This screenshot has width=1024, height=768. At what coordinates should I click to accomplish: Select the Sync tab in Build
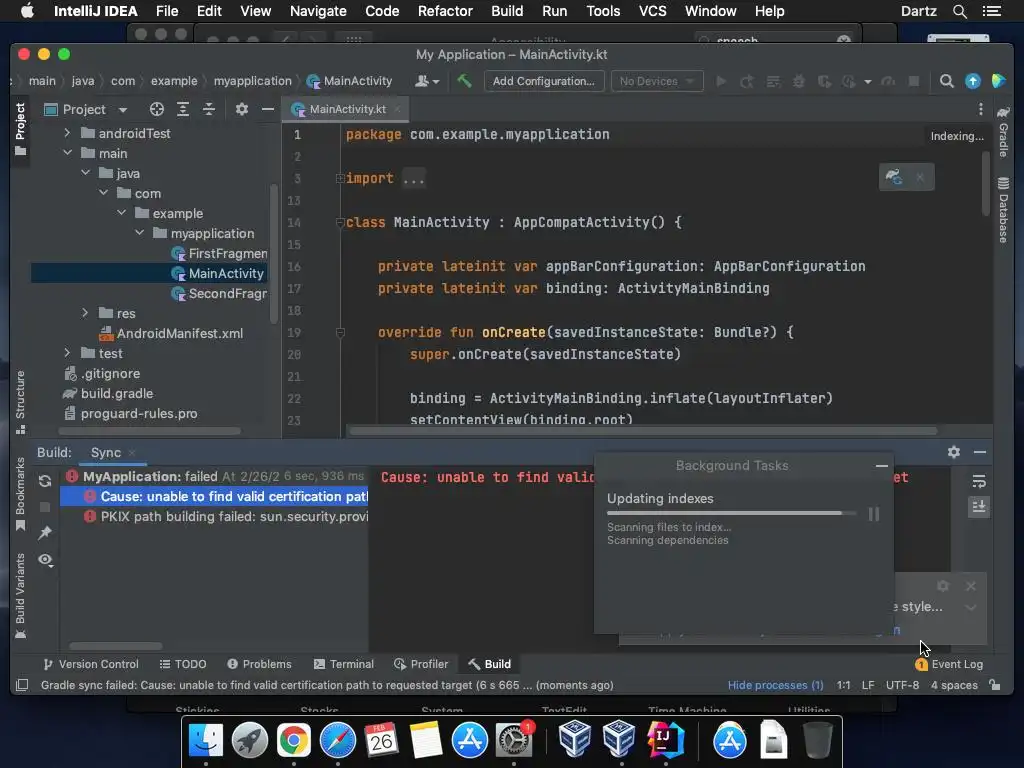(x=106, y=453)
